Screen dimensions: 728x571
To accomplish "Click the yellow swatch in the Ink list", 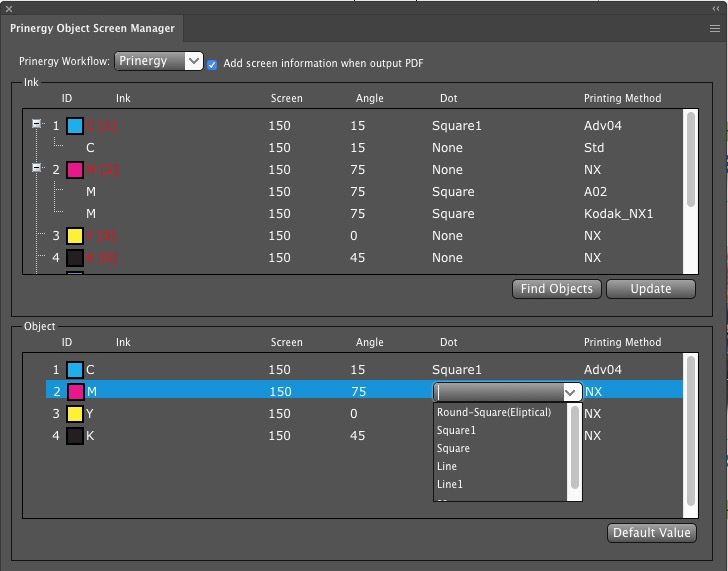I will [x=75, y=236].
